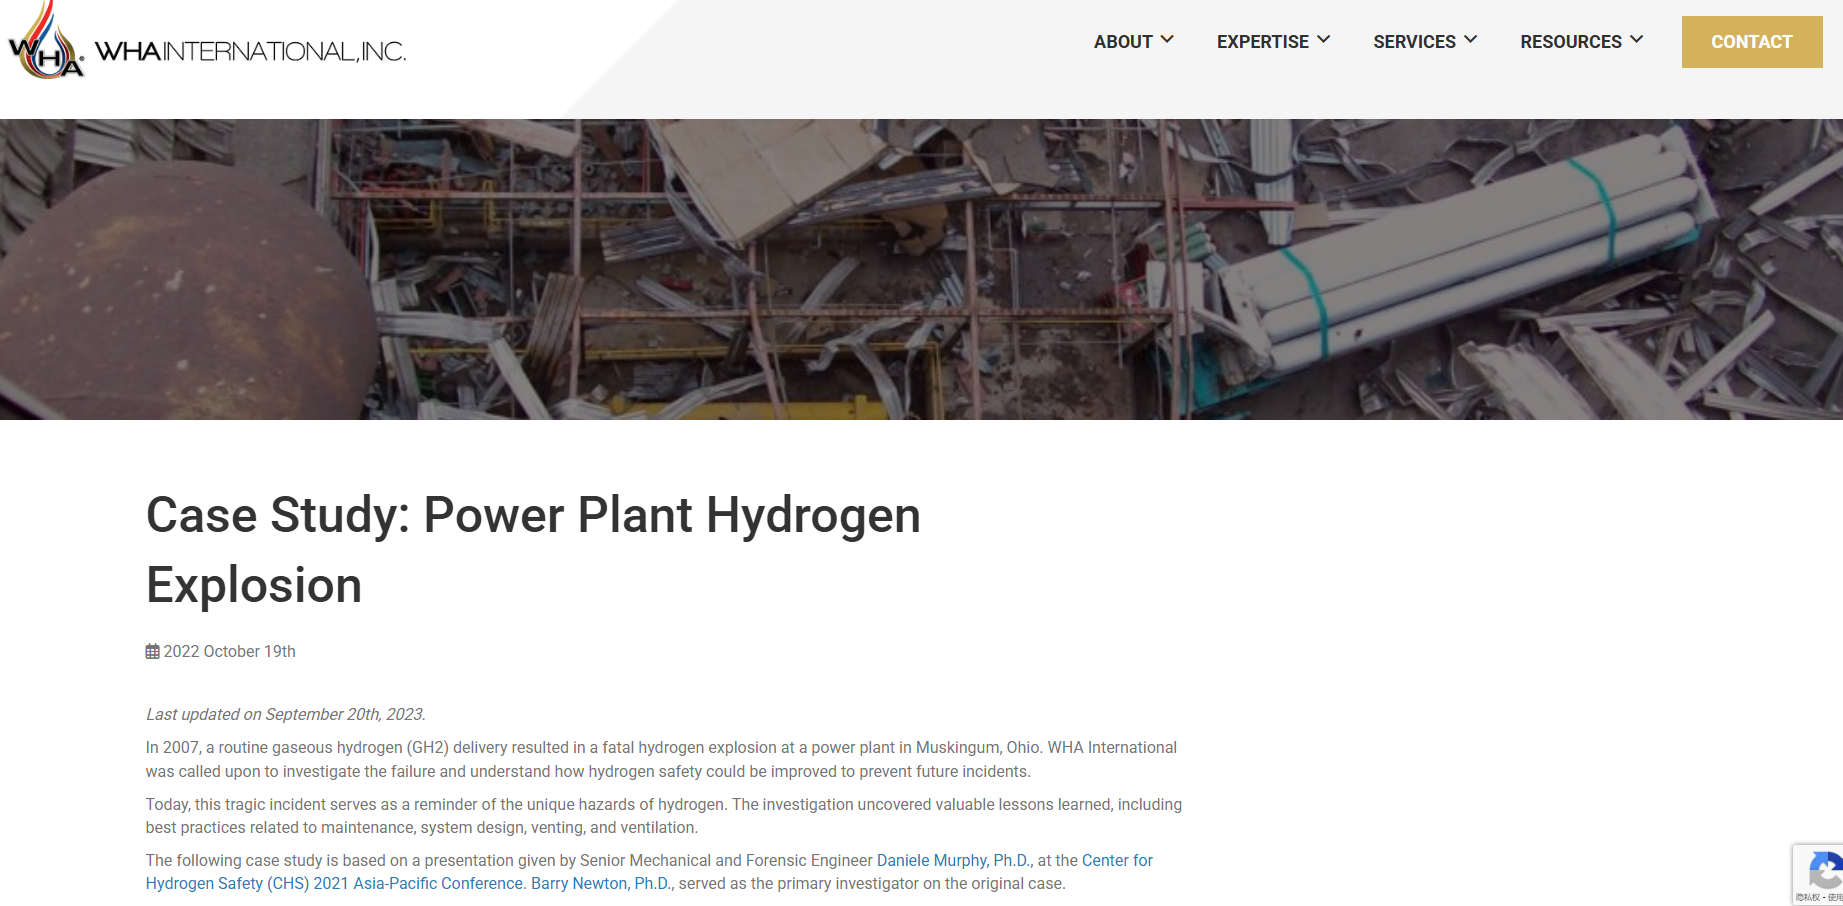The width and height of the screenshot is (1843, 906).
Task: Click the 2022 October 19th date text
Action: [x=229, y=651]
